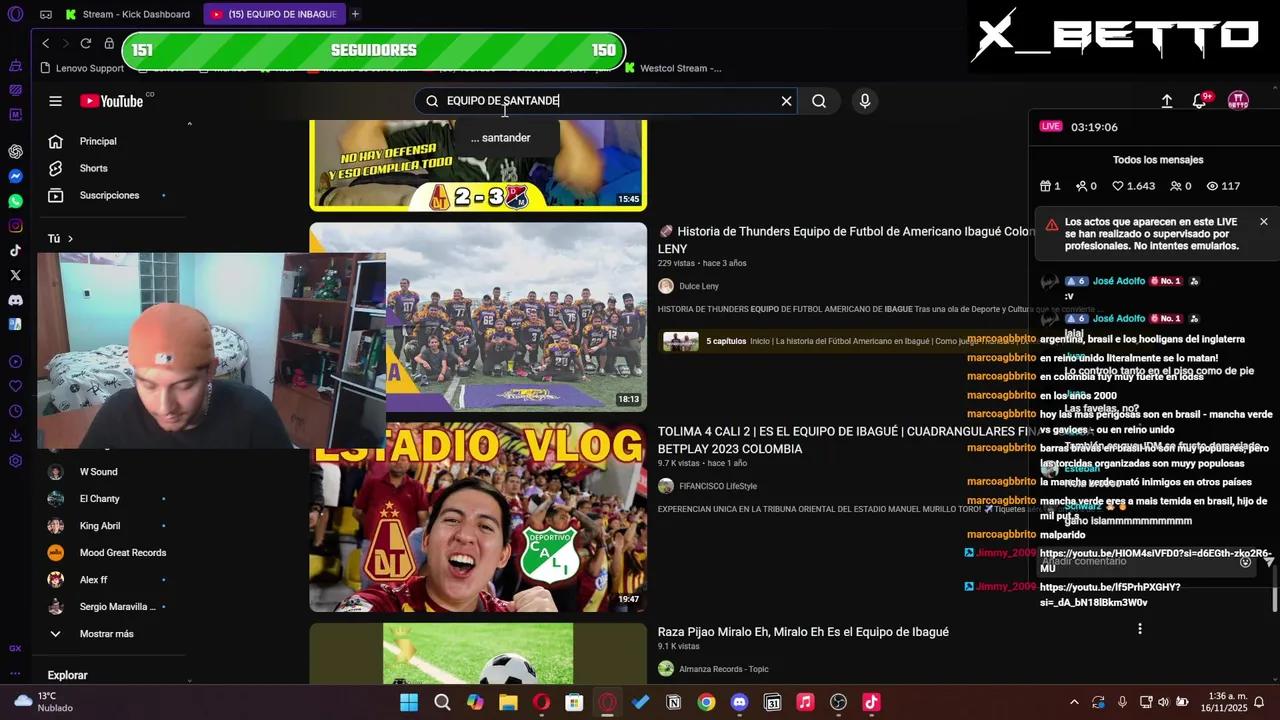Open the Thunders football team video thumbnail
Image resolution: width=1280 pixels, height=720 pixels.
coord(478,317)
